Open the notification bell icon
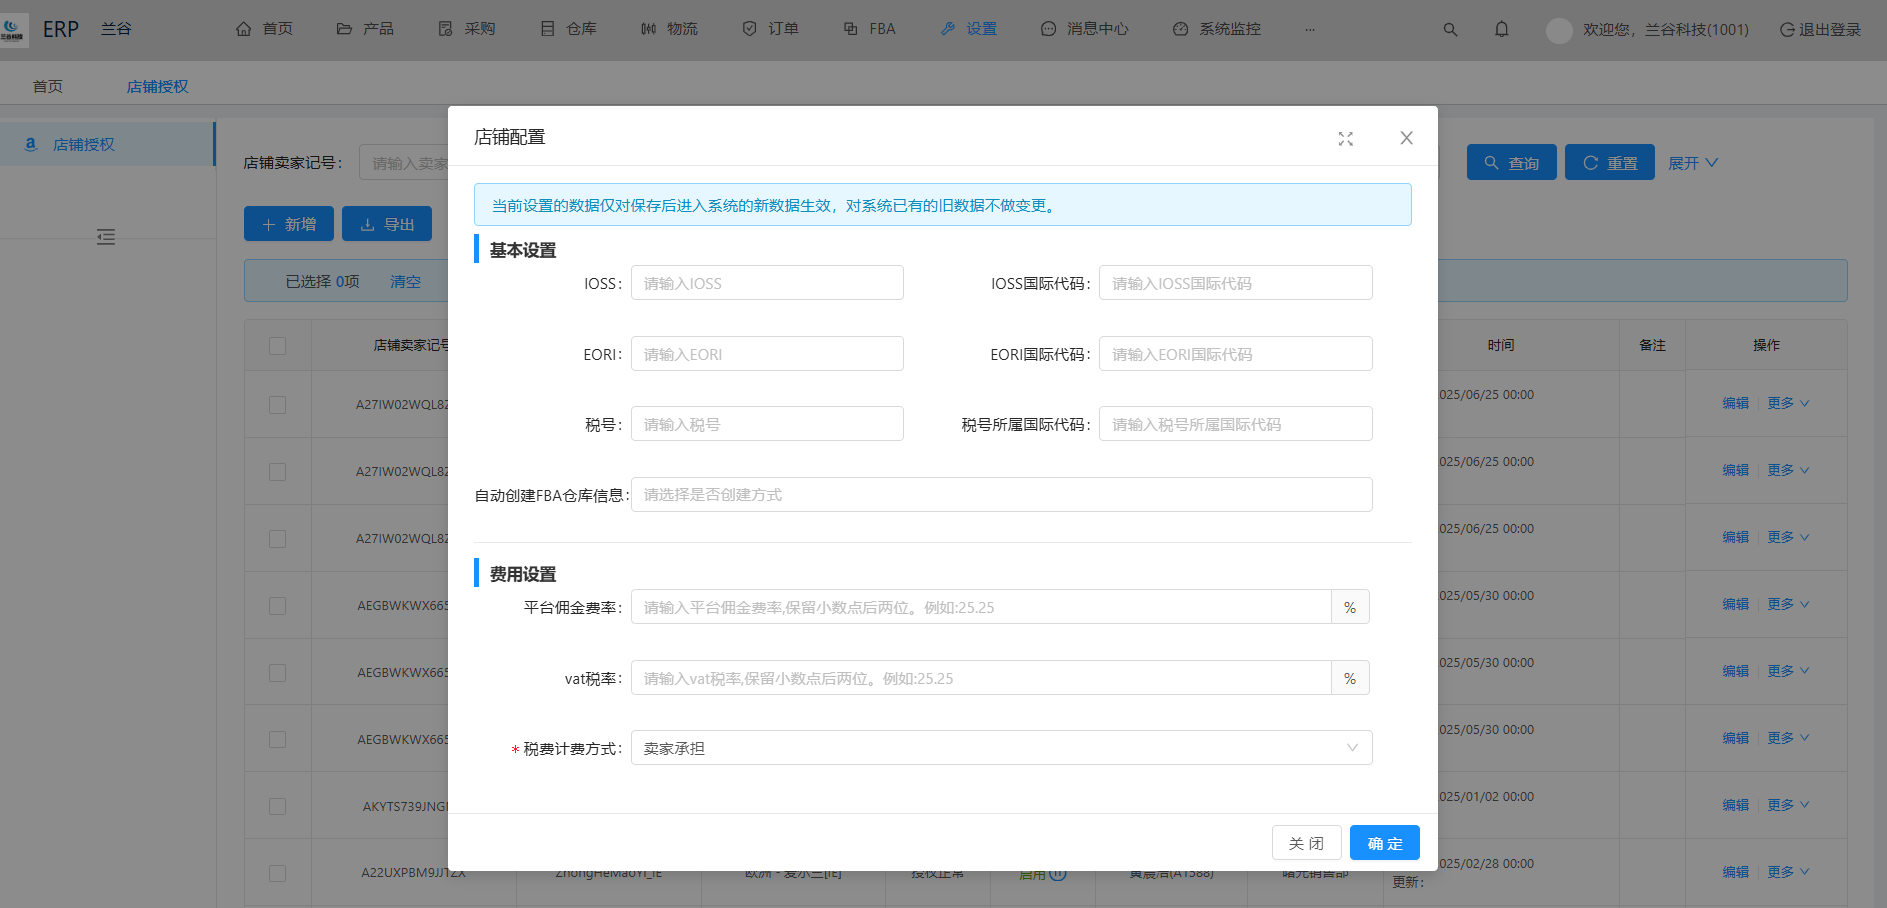The width and height of the screenshot is (1887, 908). [1501, 30]
